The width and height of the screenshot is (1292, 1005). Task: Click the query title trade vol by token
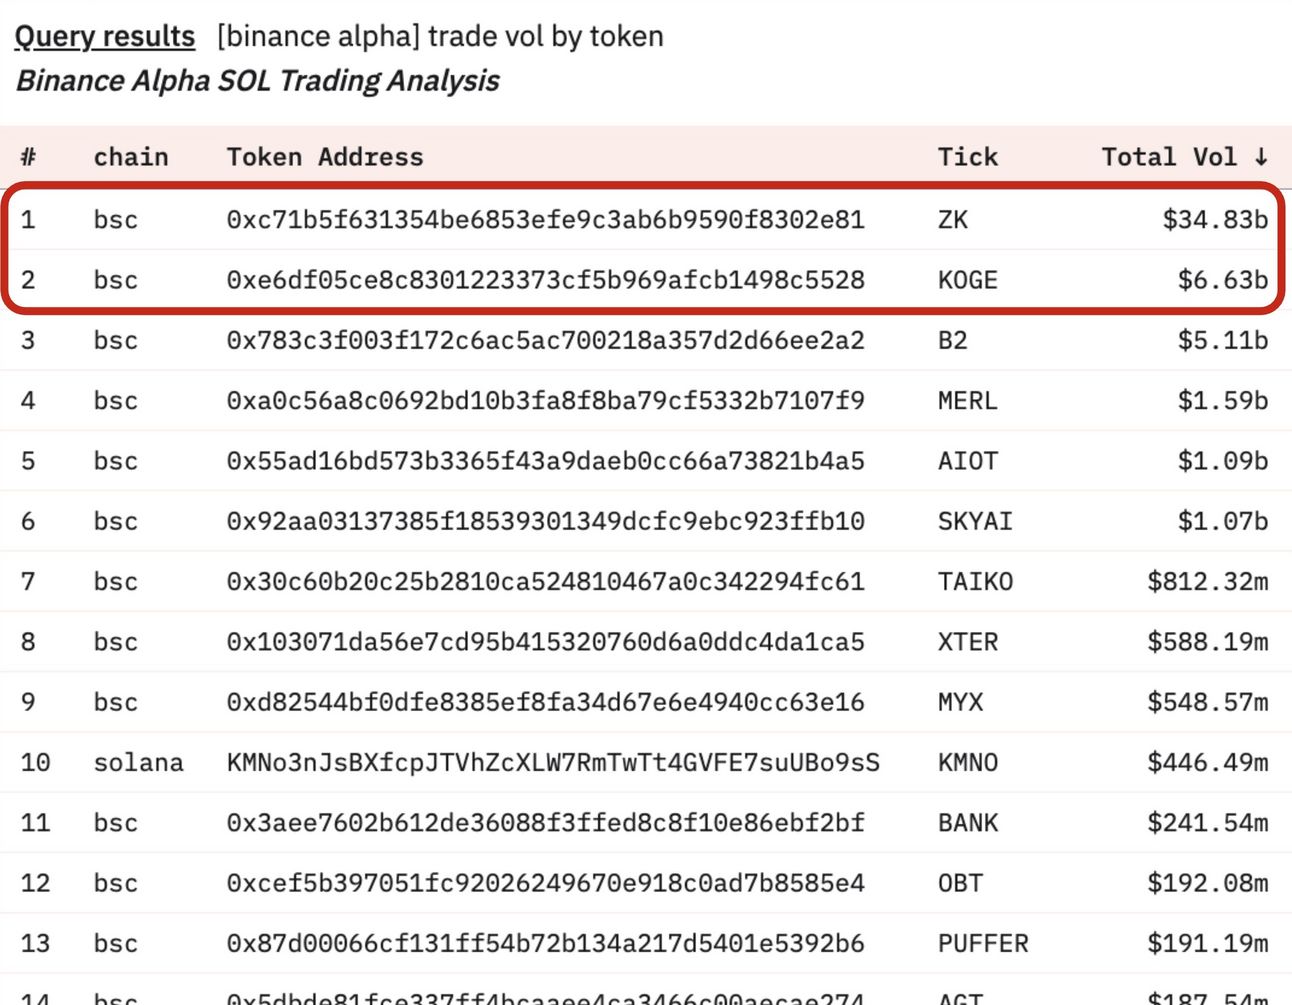point(546,37)
